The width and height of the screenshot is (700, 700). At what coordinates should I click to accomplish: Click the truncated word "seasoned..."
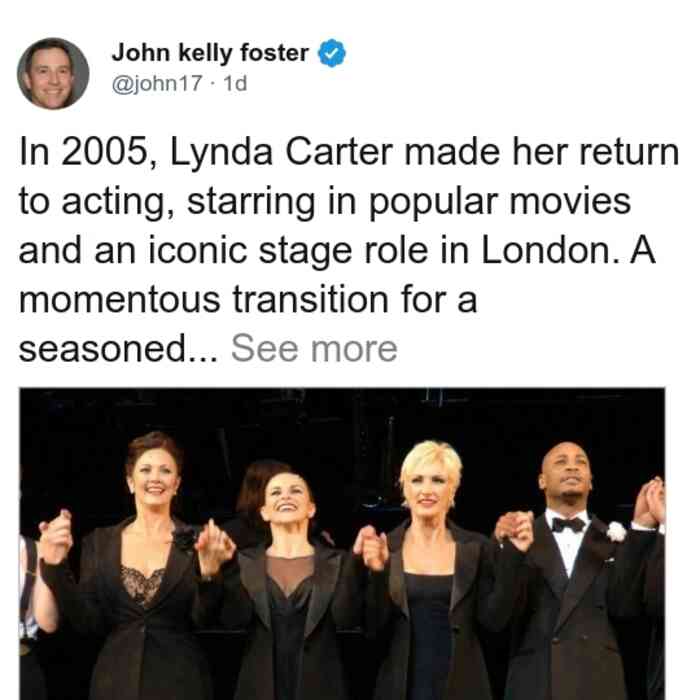pos(118,349)
